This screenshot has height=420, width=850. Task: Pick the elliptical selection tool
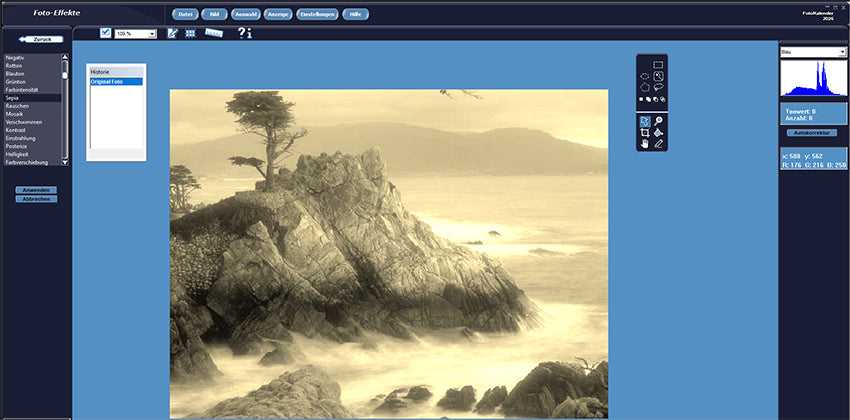point(644,76)
